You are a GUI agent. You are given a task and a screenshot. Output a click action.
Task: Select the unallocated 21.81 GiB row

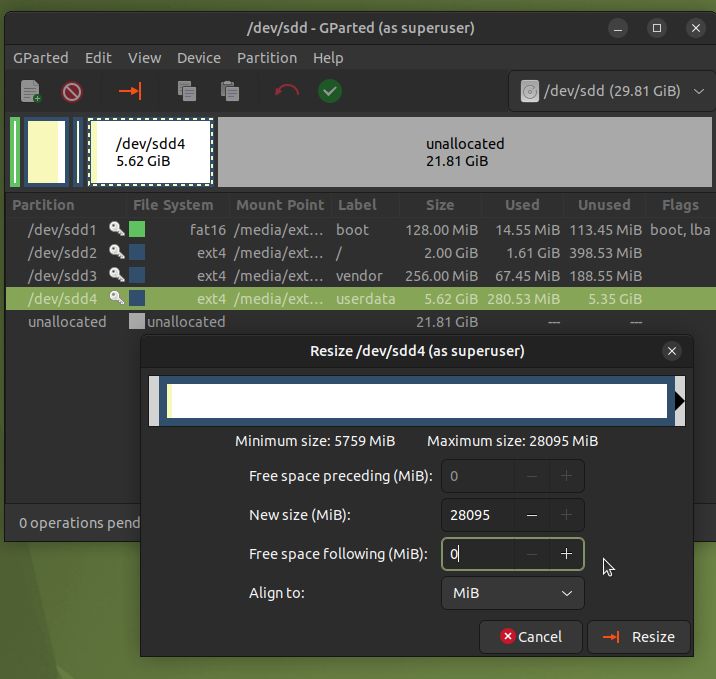coord(361,321)
